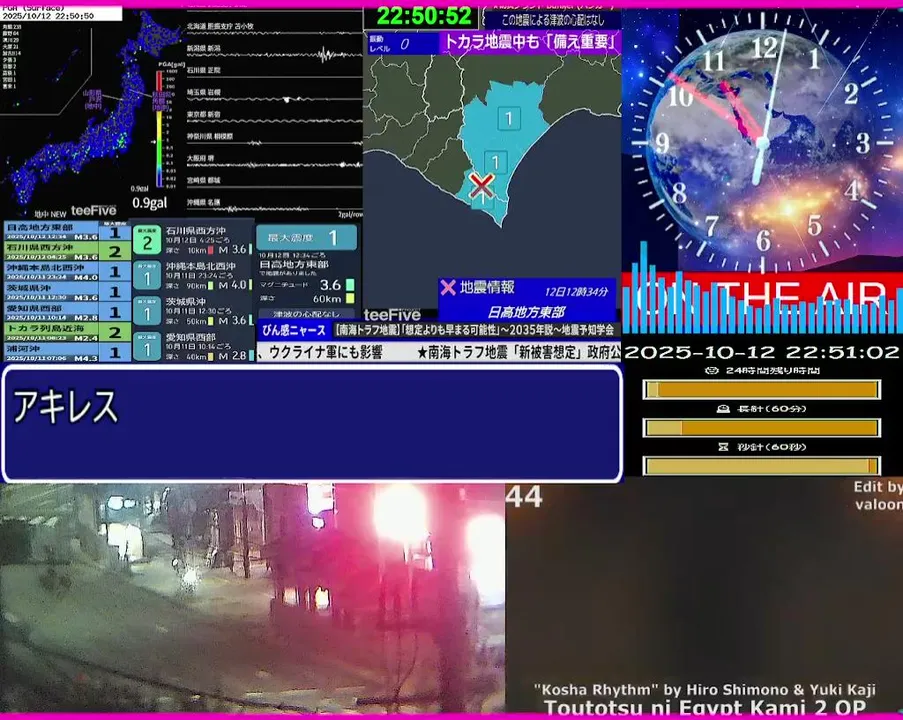Click the PGA (Surface) timestamp box
Image resolution: width=903 pixels, height=720 pixels.
click(61, 13)
